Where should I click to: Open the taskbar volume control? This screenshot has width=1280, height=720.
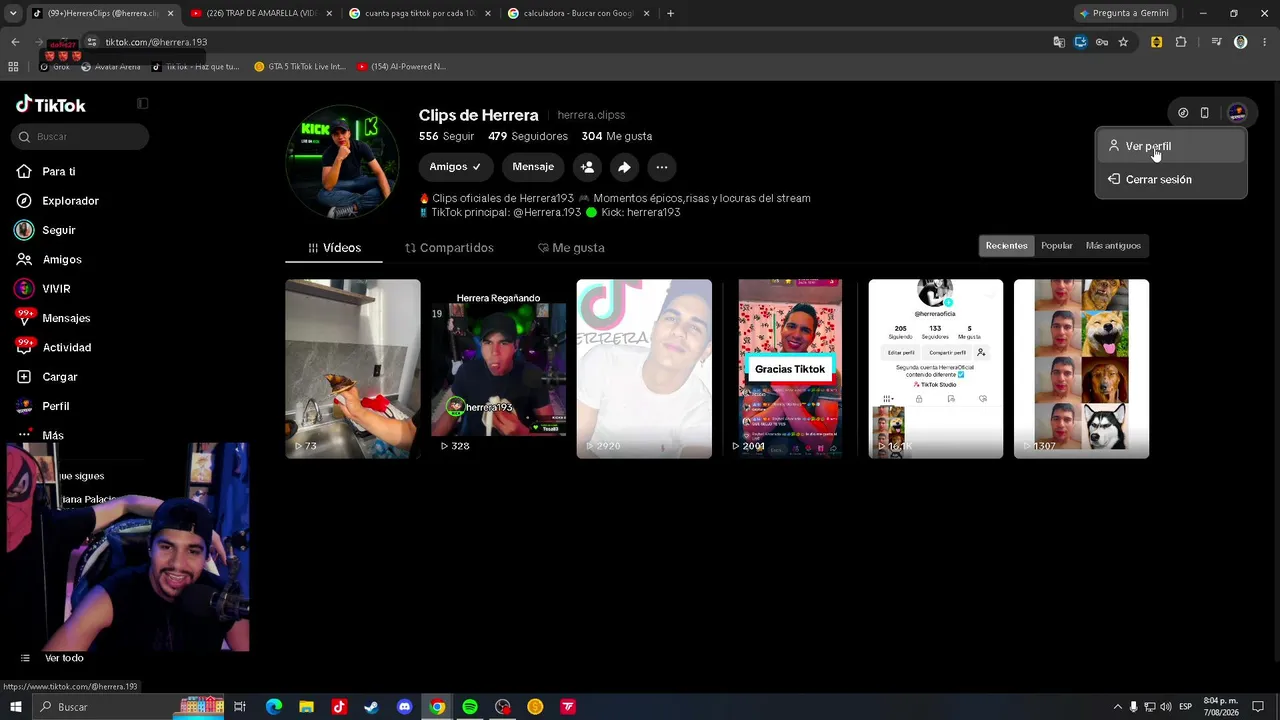pyautogui.click(x=1166, y=707)
